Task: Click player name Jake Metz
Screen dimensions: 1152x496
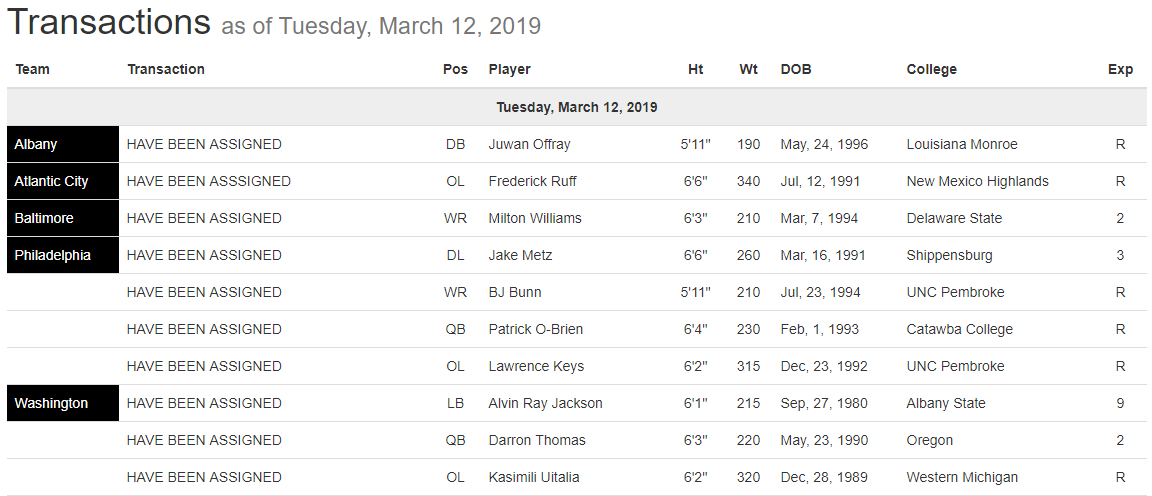Action: (x=520, y=255)
